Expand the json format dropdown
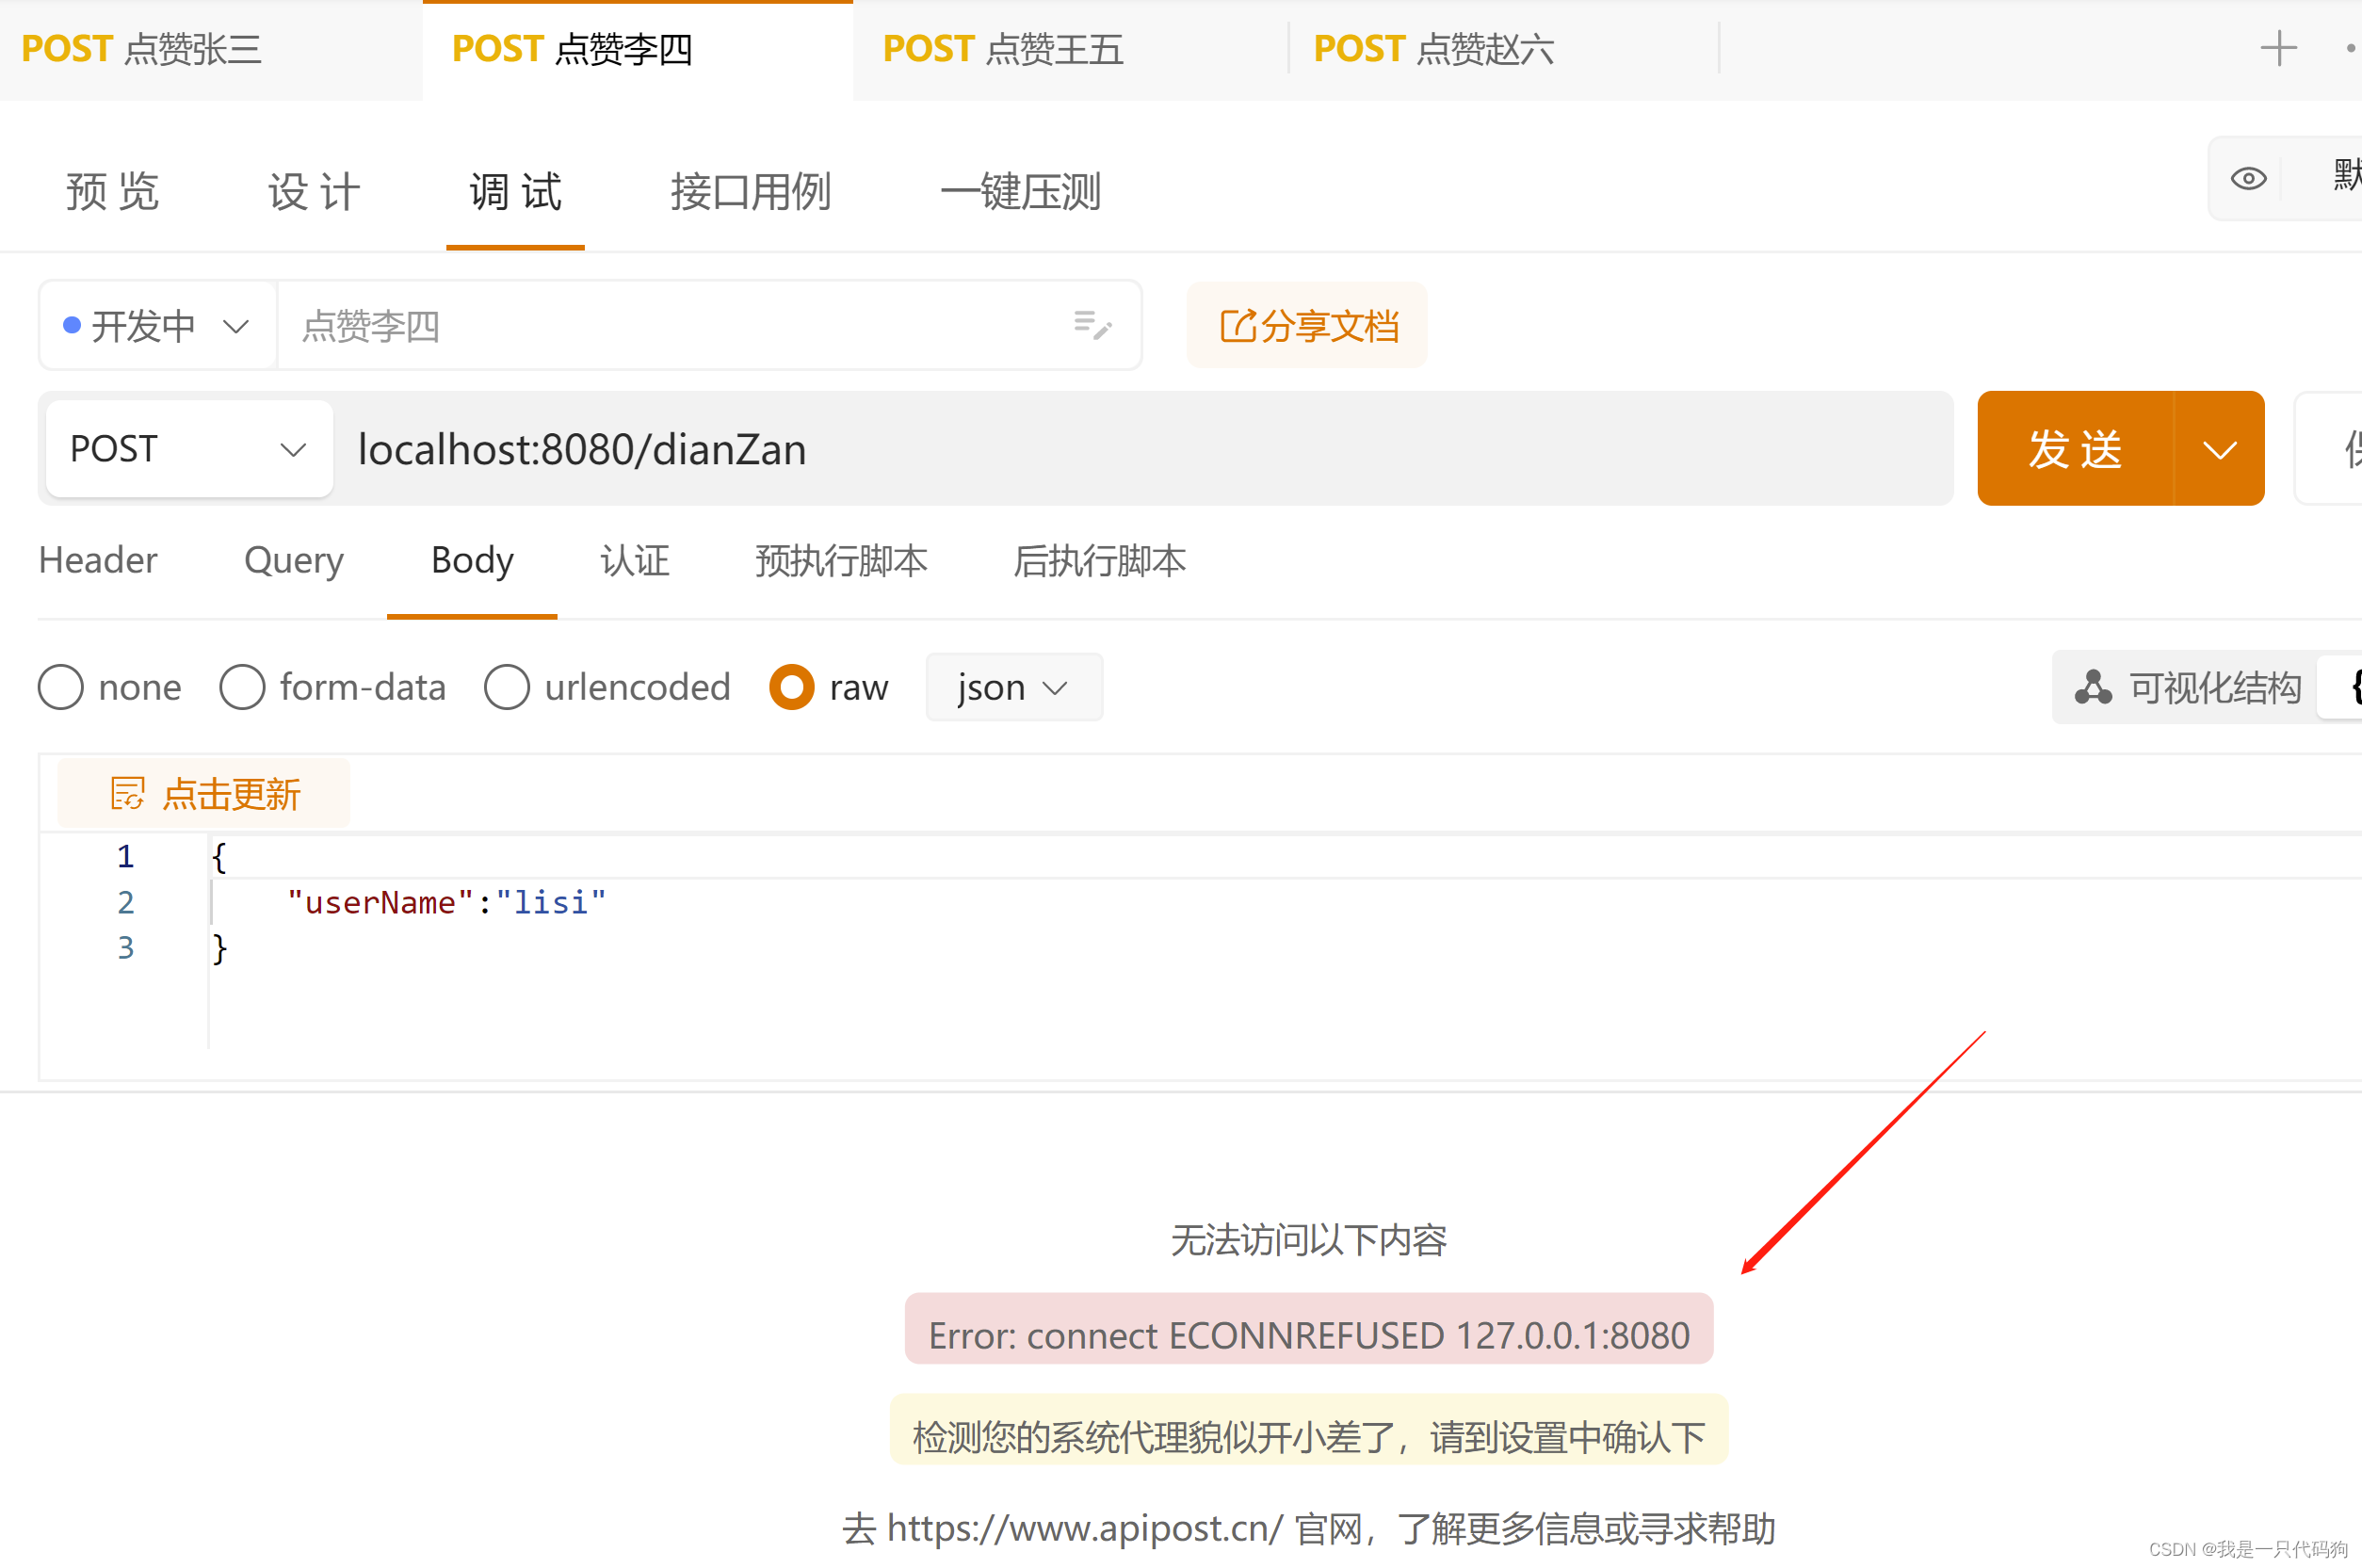 pos(1013,688)
